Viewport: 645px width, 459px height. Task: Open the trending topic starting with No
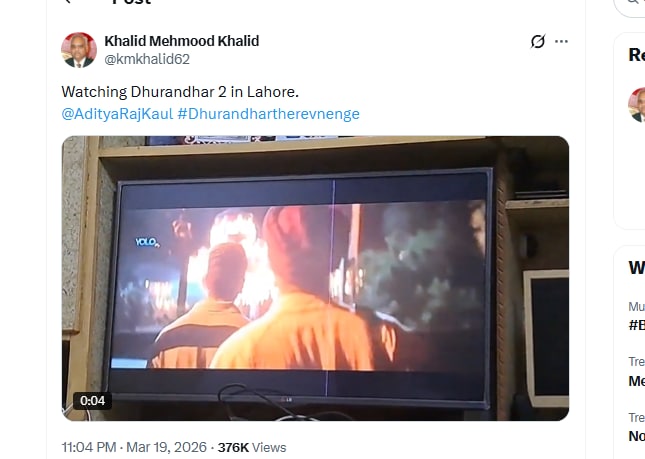[x=636, y=436]
